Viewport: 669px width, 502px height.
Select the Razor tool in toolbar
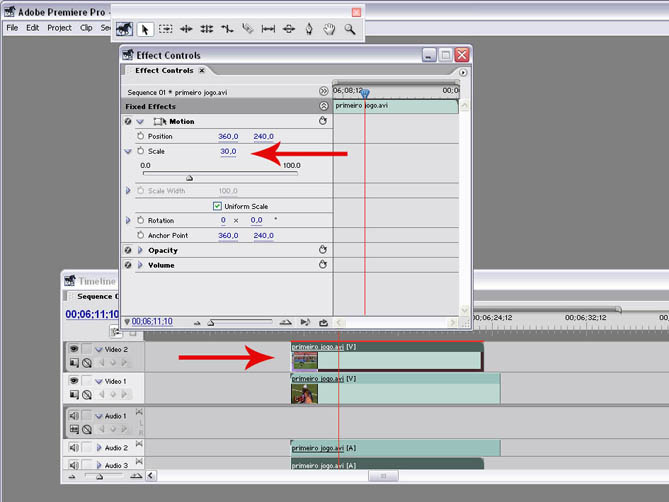click(x=247, y=29)
